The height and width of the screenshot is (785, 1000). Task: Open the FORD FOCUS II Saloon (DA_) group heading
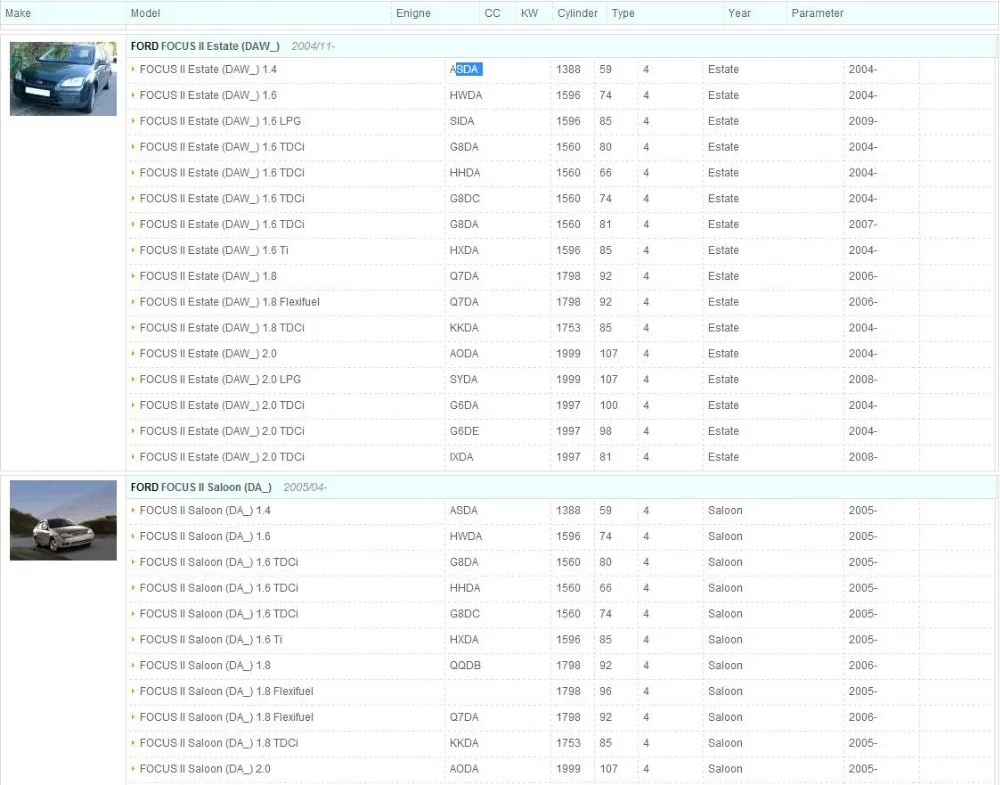point(201,487)
